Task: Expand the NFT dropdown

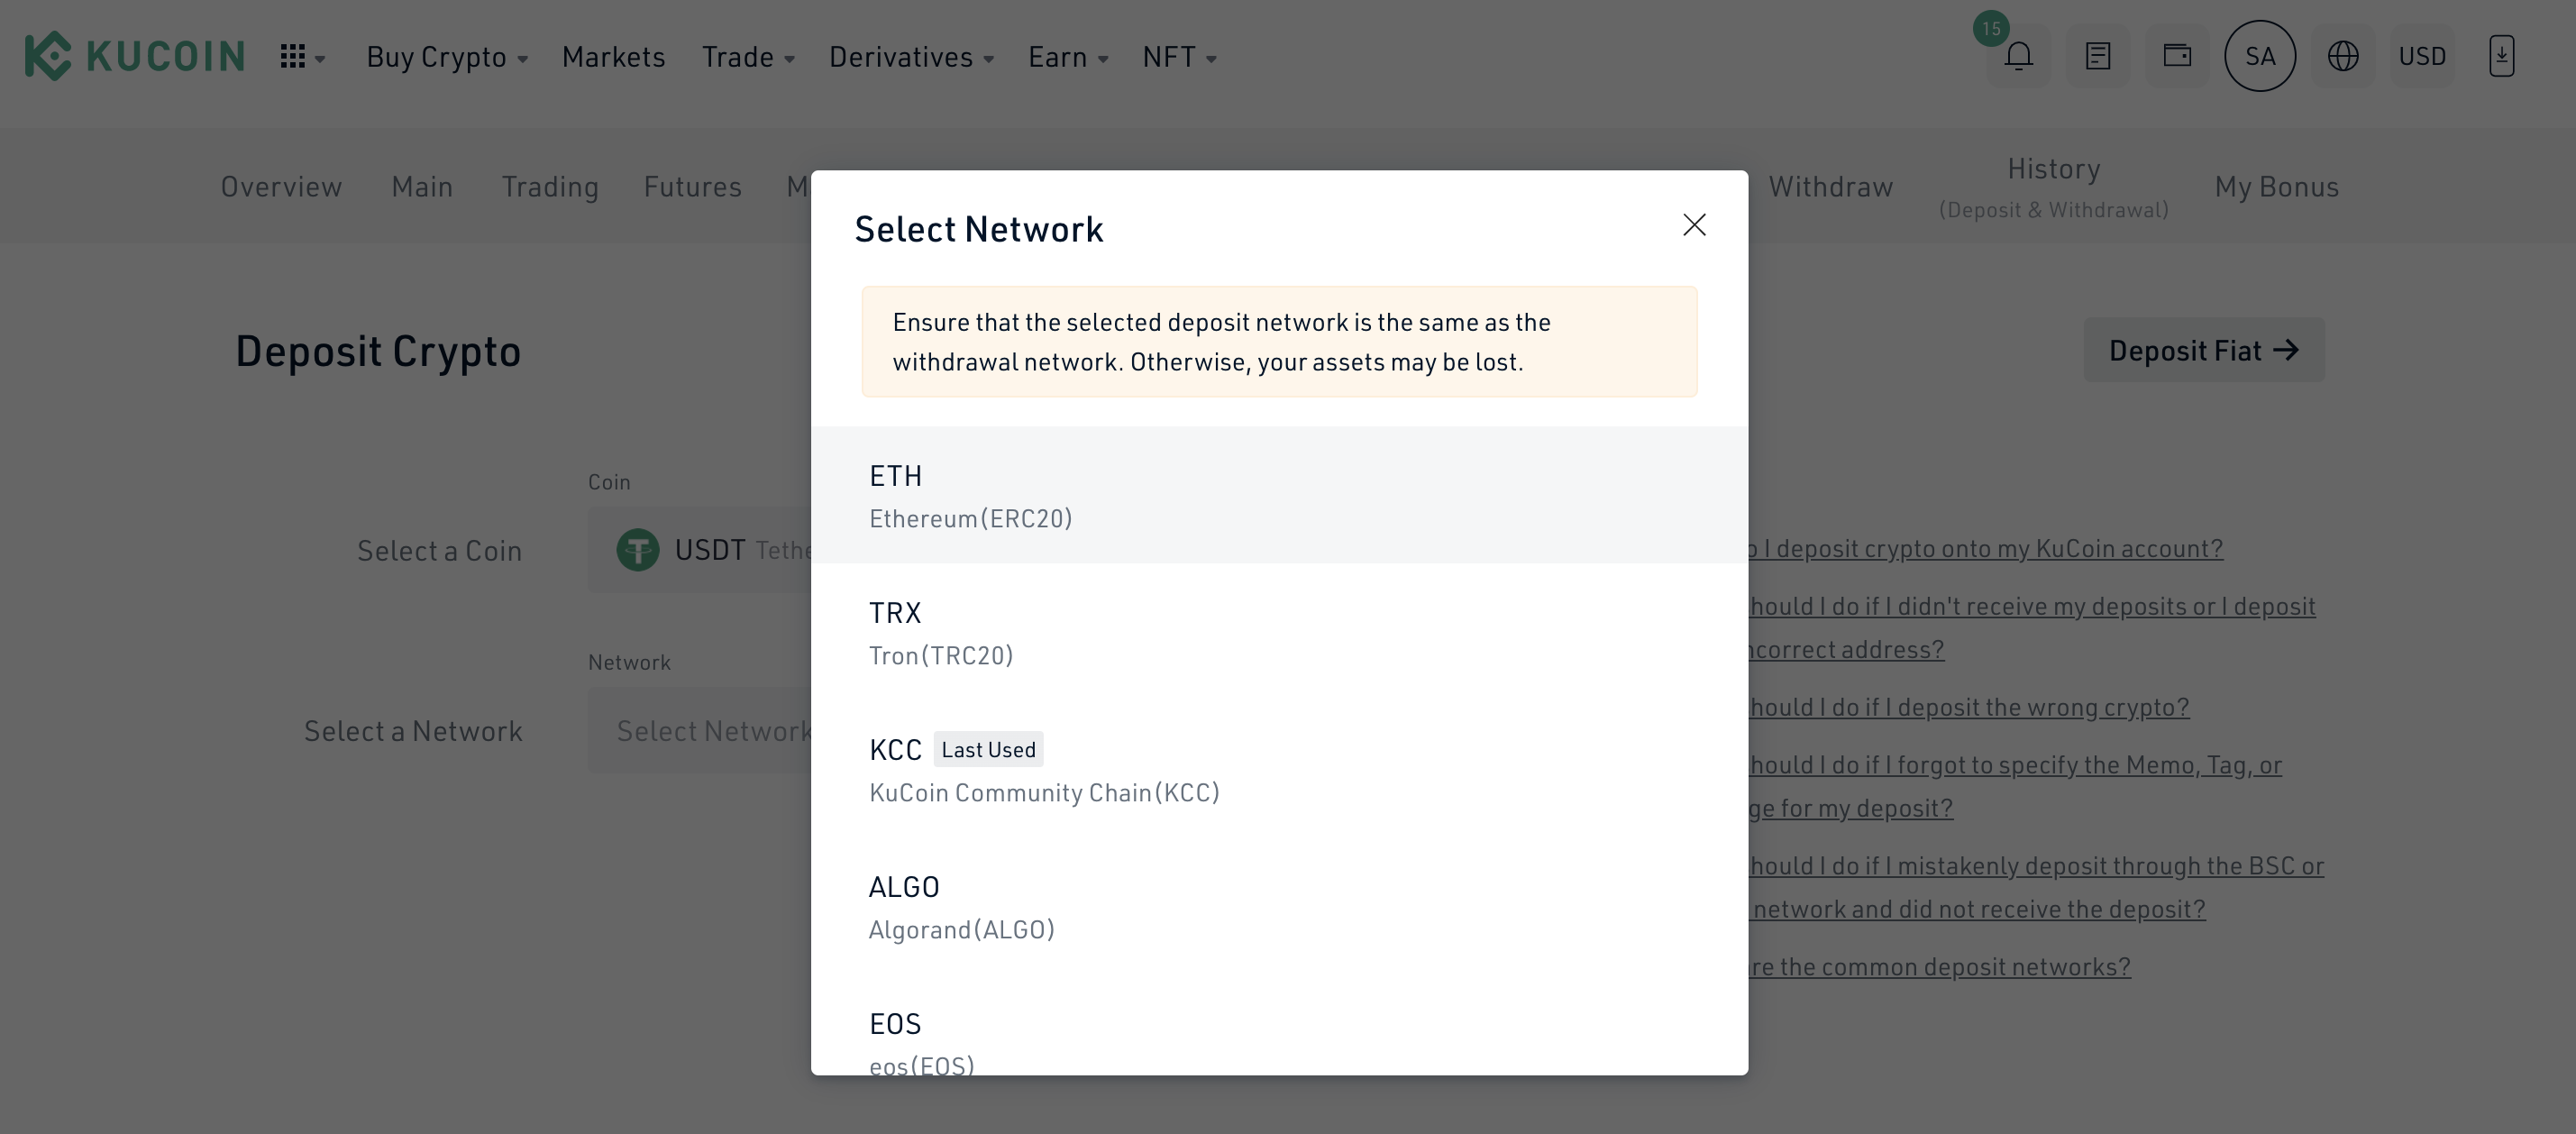Action: (x=1179, y=57)
